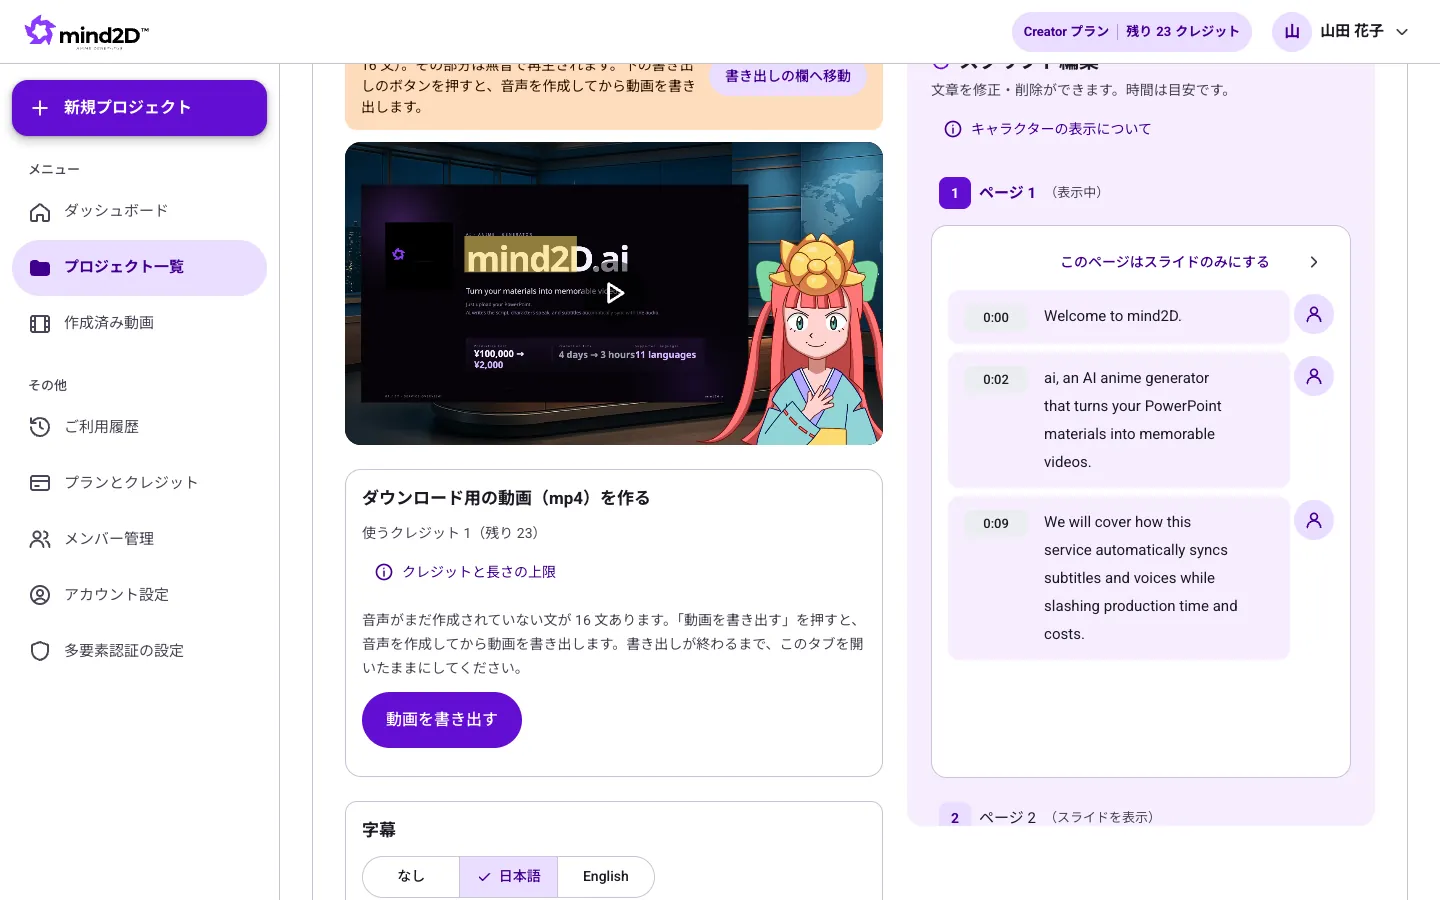Toggle character icon for Welcome to mind2D line

click(1314, 314)
